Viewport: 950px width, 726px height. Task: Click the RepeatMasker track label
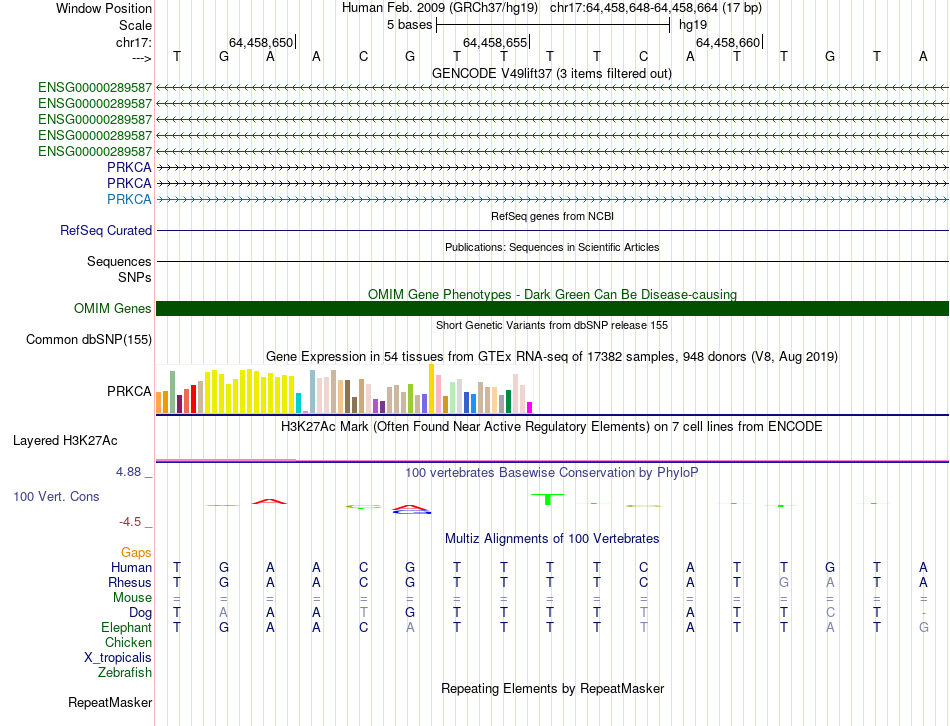point(110,702)
